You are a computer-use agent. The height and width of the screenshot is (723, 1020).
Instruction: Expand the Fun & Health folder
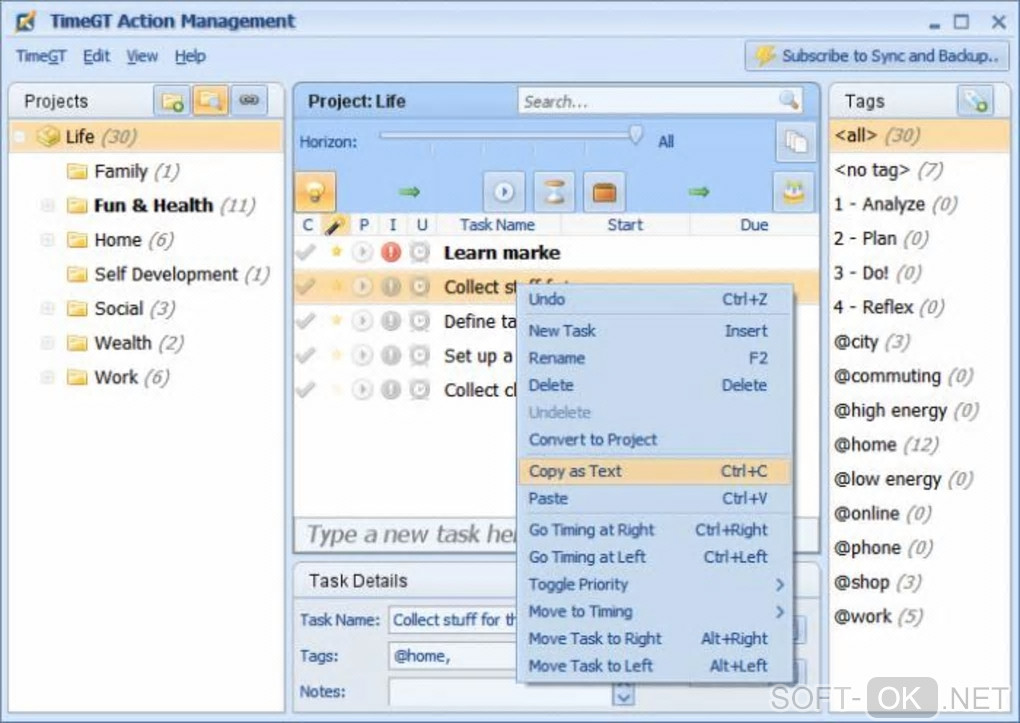(47, 206)
